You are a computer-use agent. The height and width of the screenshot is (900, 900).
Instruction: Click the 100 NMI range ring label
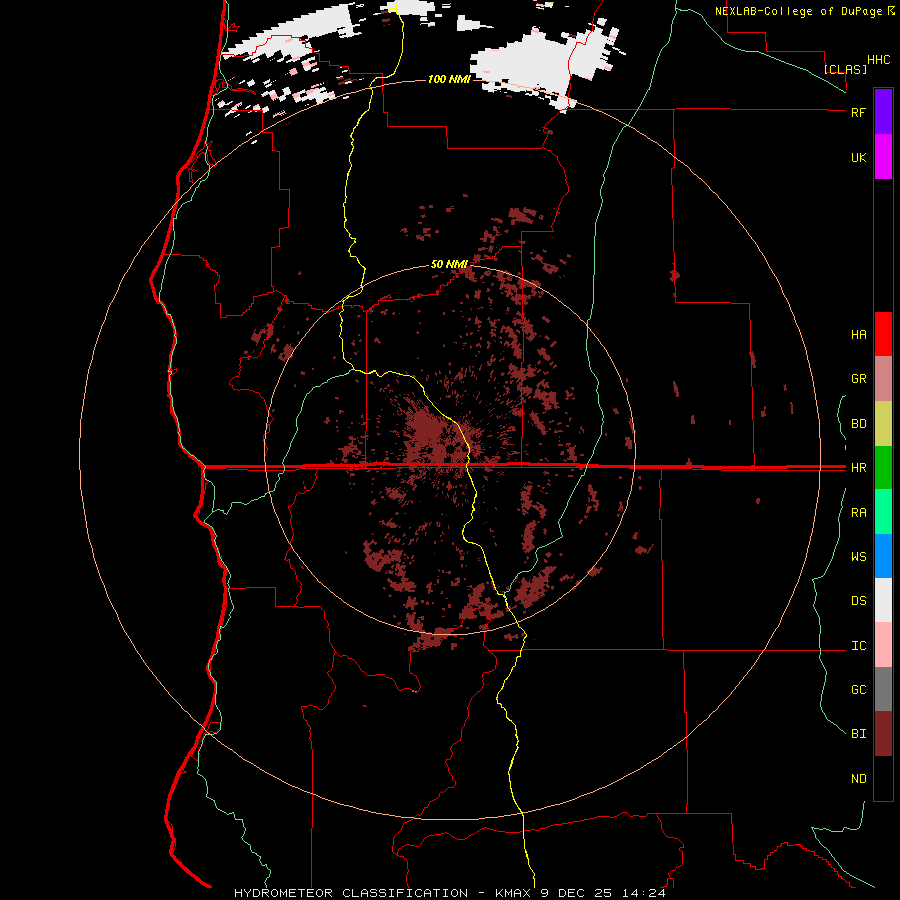tap(449, 79)
